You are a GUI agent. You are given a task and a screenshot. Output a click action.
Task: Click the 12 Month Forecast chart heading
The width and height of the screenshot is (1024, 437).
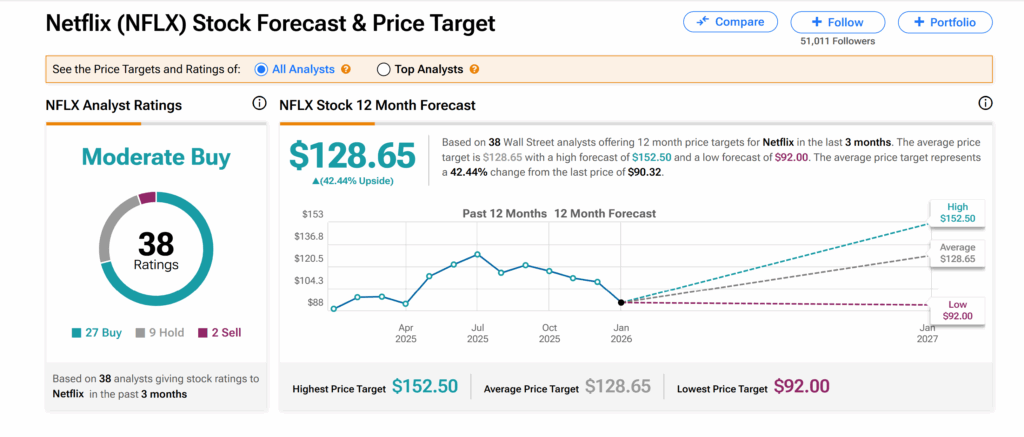click(605, 214)
